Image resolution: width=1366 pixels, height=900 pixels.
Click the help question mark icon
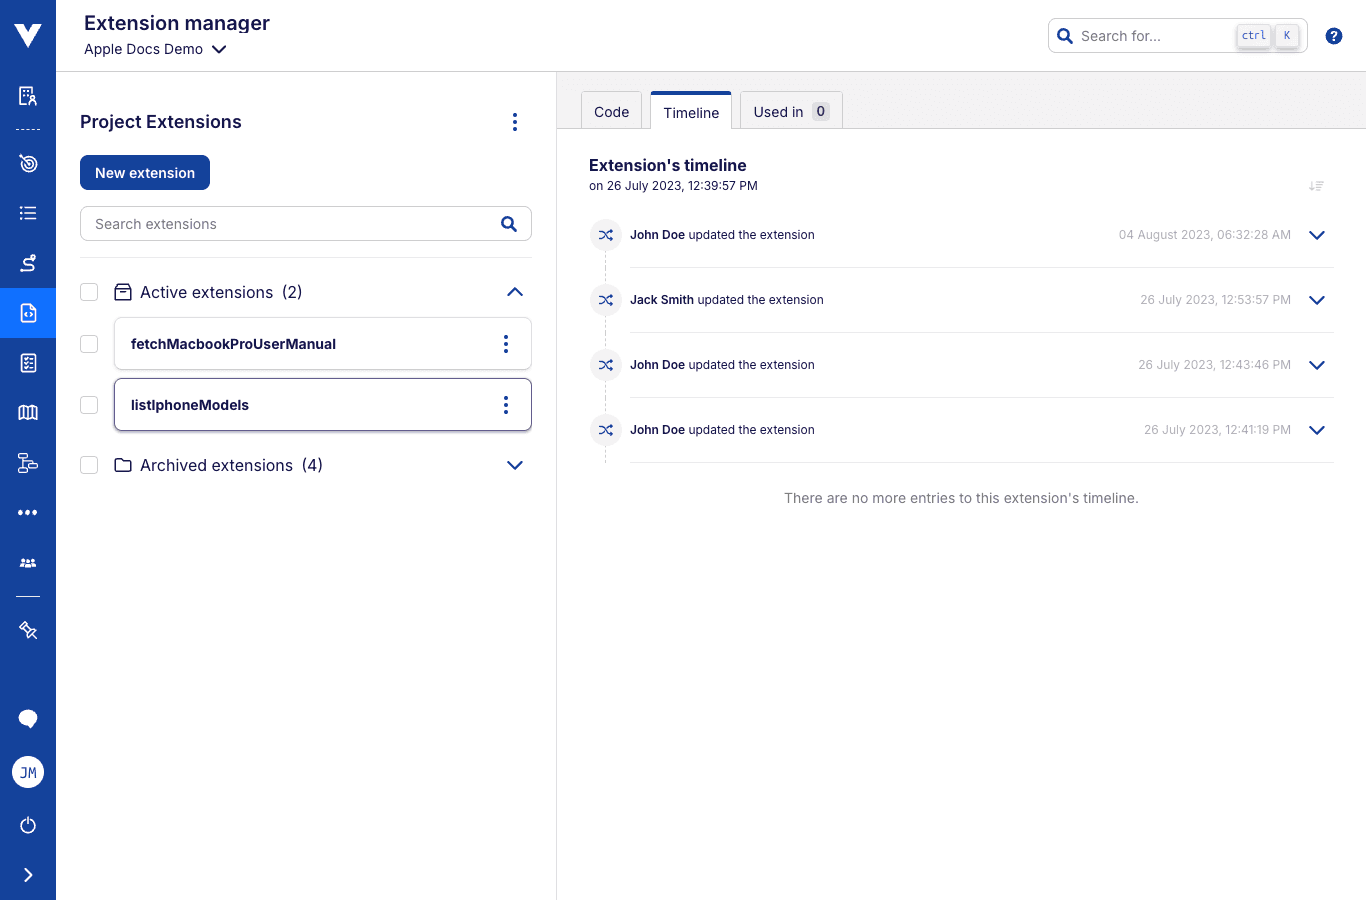(x=1333, y=36)
